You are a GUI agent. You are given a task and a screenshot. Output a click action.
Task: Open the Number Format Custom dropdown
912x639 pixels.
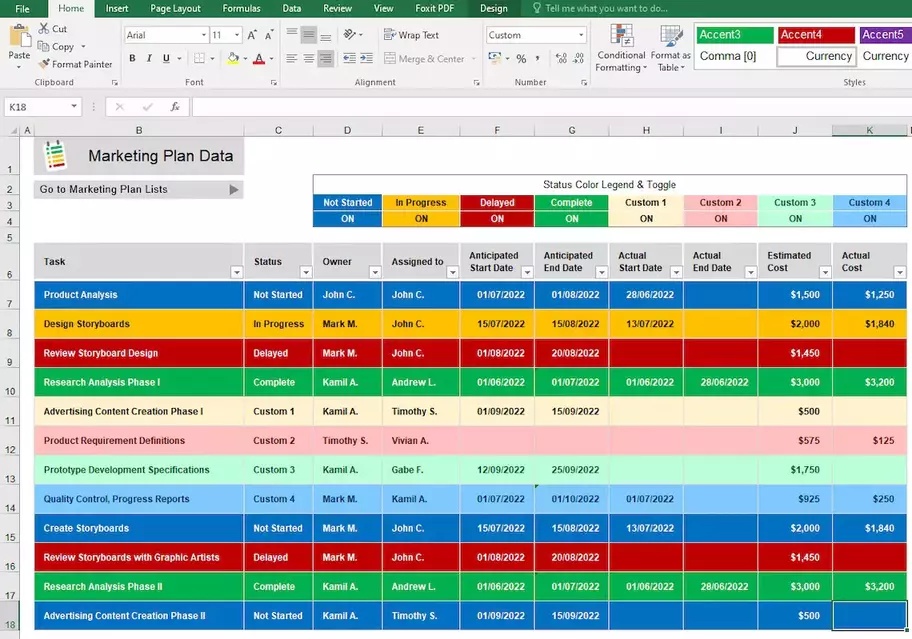(x=581, y=35)
